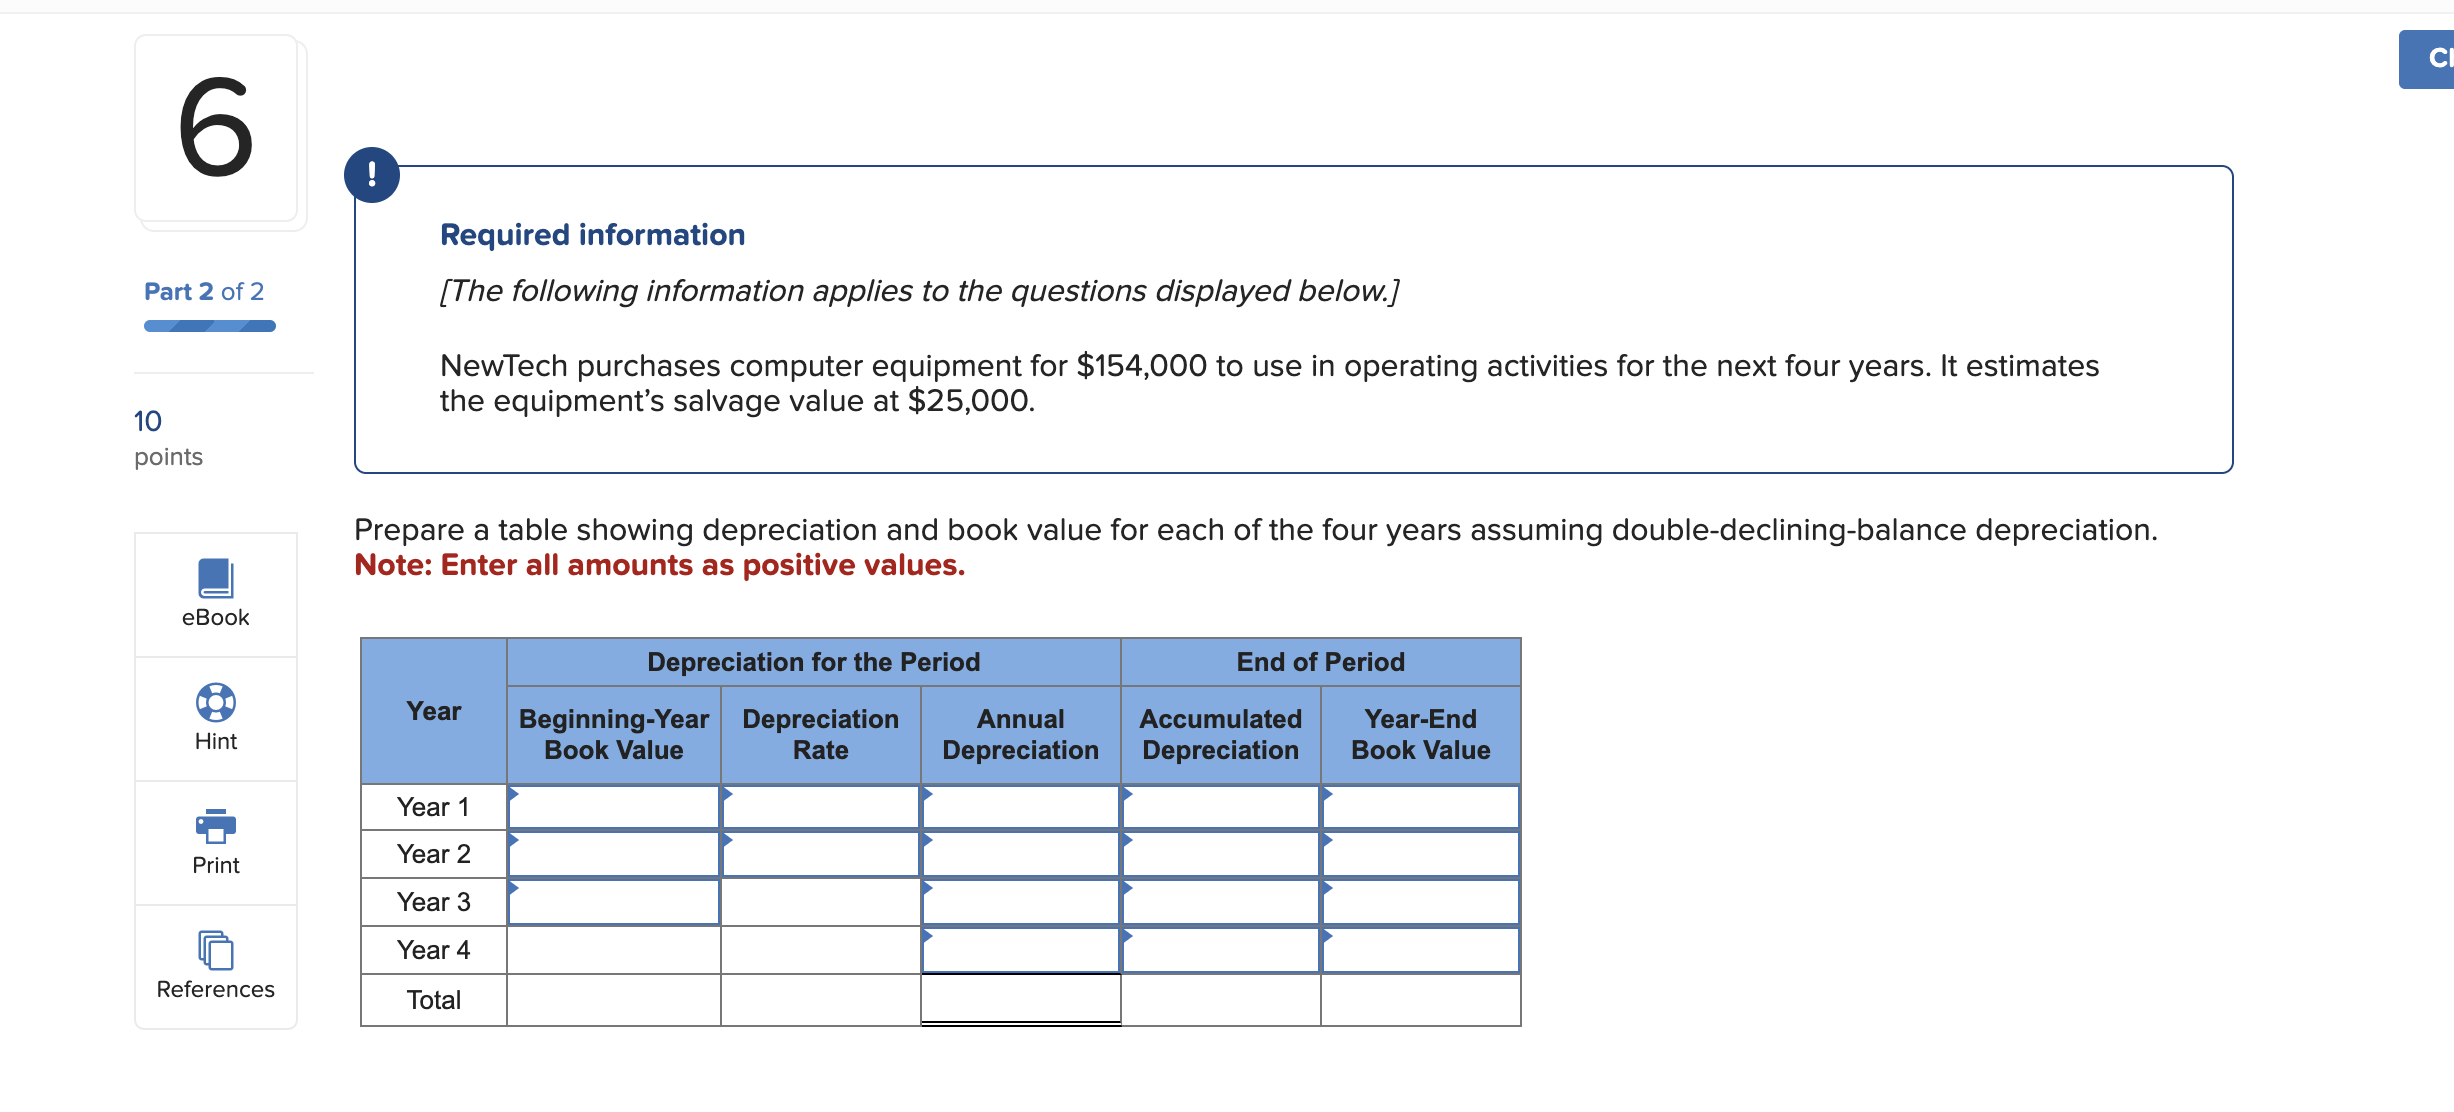Print the problem using the Print icon
The height and width of the screenshot is (1112, 2454).
(214, 840)
